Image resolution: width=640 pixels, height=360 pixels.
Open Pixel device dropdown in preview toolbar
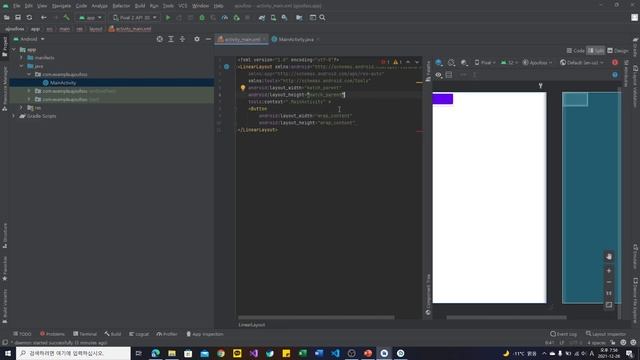pyautogui.click(x=484, y=62)
